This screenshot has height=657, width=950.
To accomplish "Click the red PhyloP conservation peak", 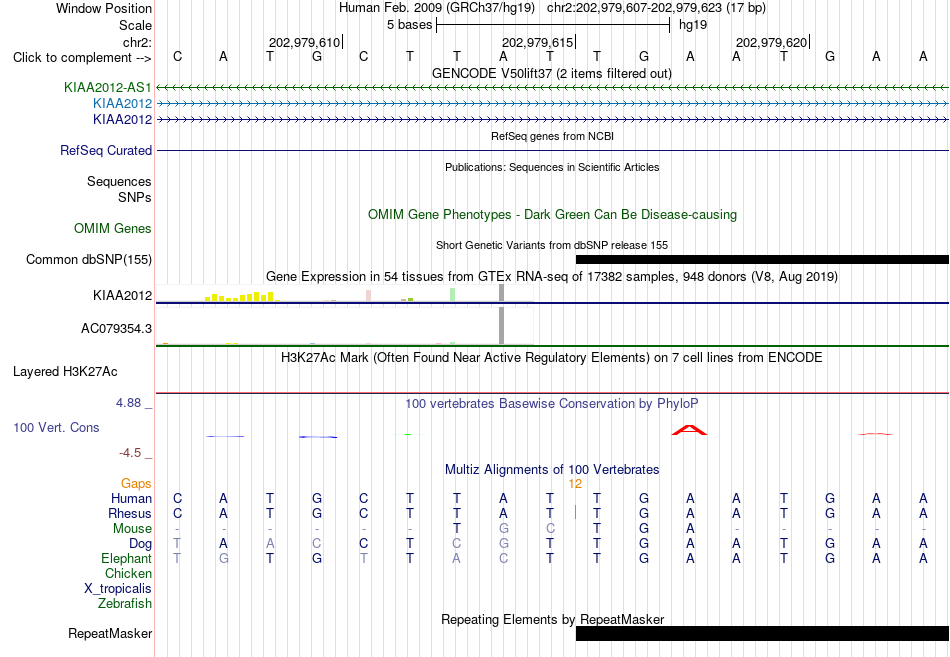I will coord(689,430).
